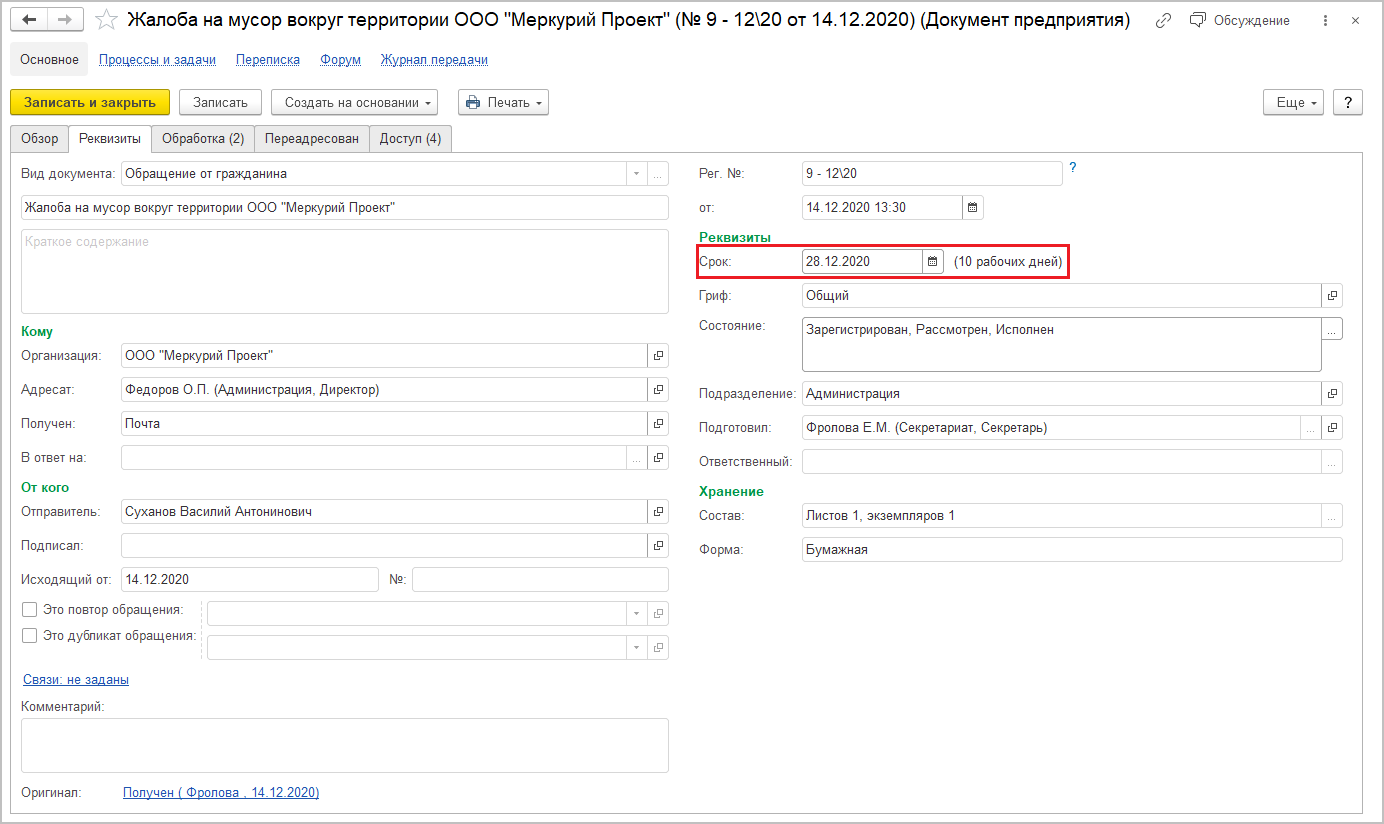
Task: Open help with the question mark button
Action: pos(1348,102)
